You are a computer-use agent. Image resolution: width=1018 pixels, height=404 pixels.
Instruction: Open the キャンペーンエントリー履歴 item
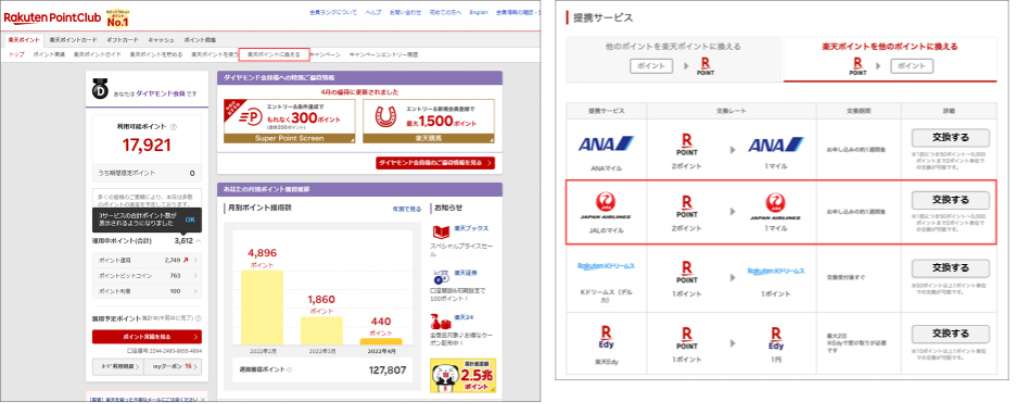tap(383, 55)
